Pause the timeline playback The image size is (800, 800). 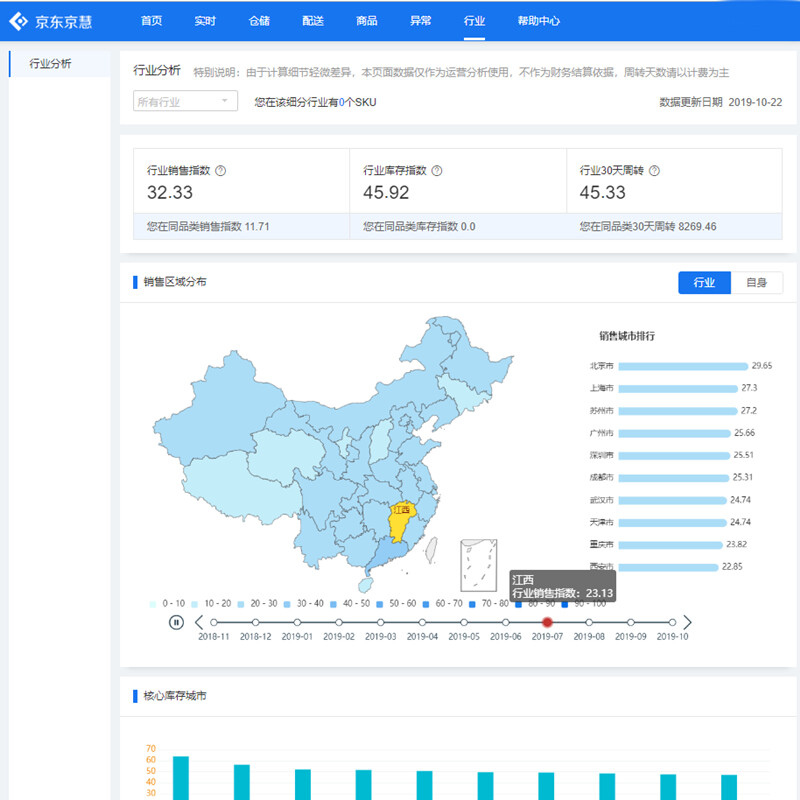[176, 622]
